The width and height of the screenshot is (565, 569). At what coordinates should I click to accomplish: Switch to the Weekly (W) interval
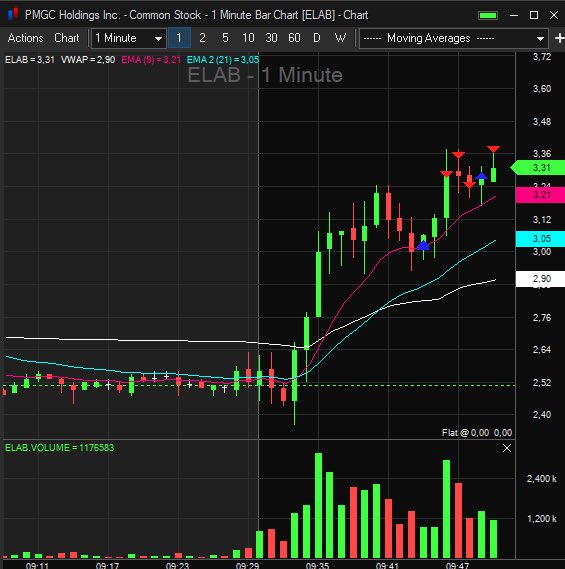point(340,38)
